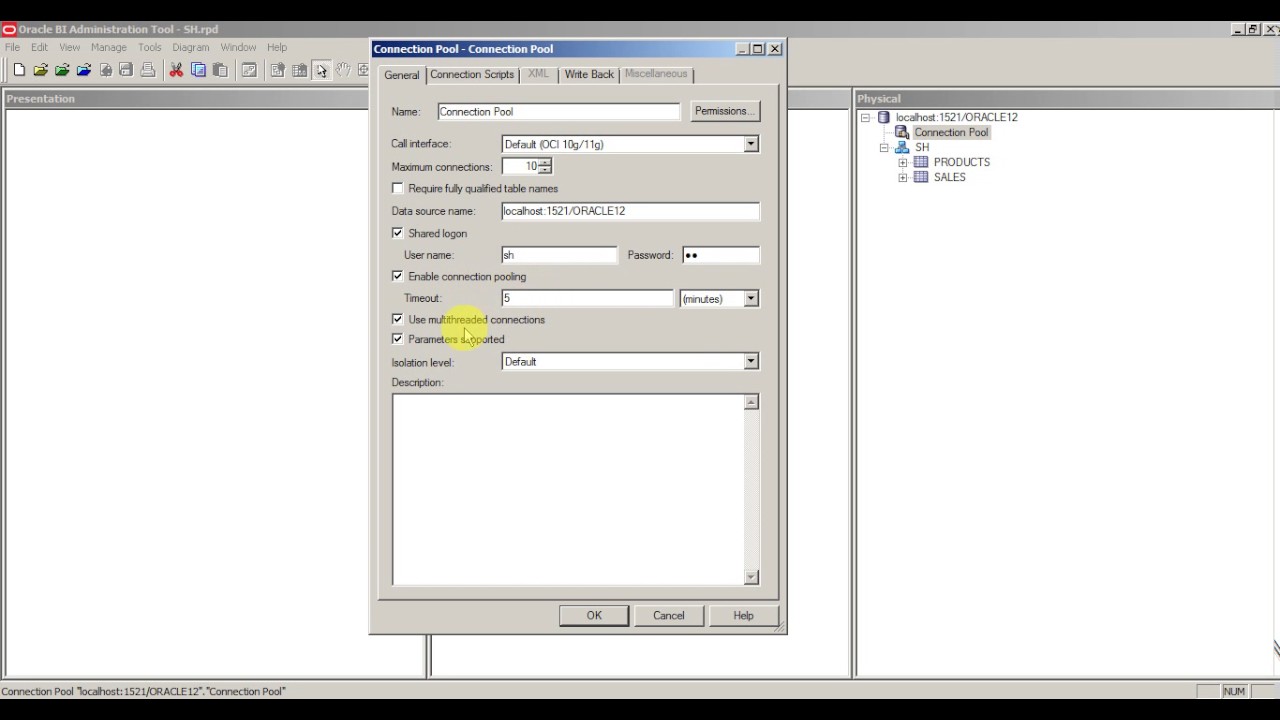Click the Data source name field
Image resolution: width=1280 pixels, height=720 pixels.
click(x=630, y=211)
